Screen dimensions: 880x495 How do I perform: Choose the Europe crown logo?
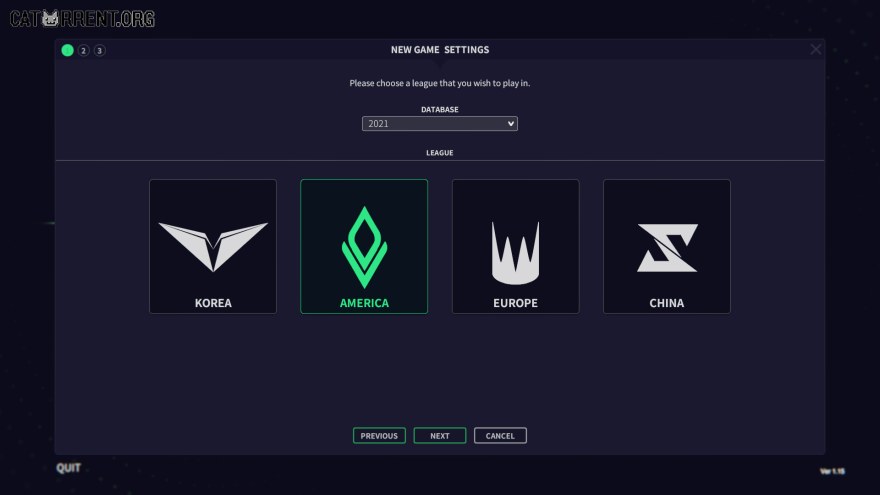(x=515, y=253)
